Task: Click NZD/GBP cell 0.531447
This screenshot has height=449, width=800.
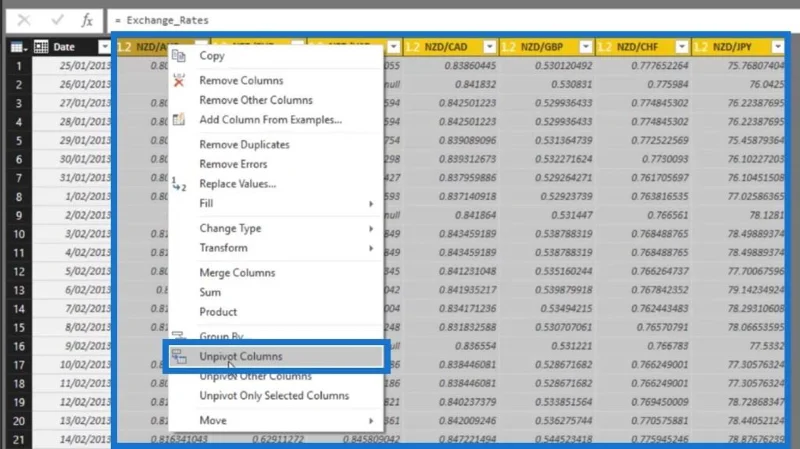Action: point(571,215)
